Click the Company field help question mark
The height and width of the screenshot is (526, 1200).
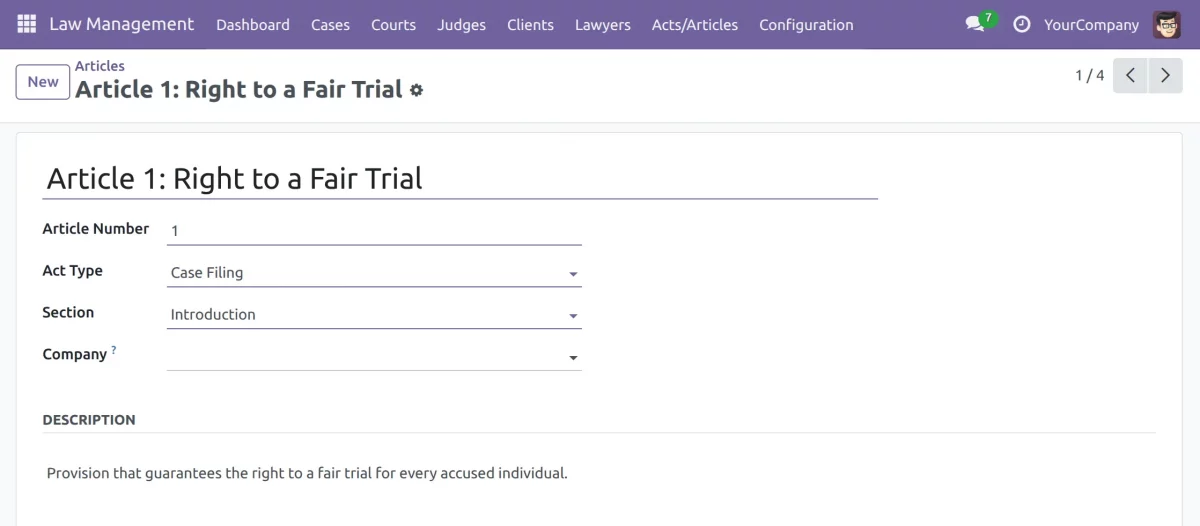(114, 350)
